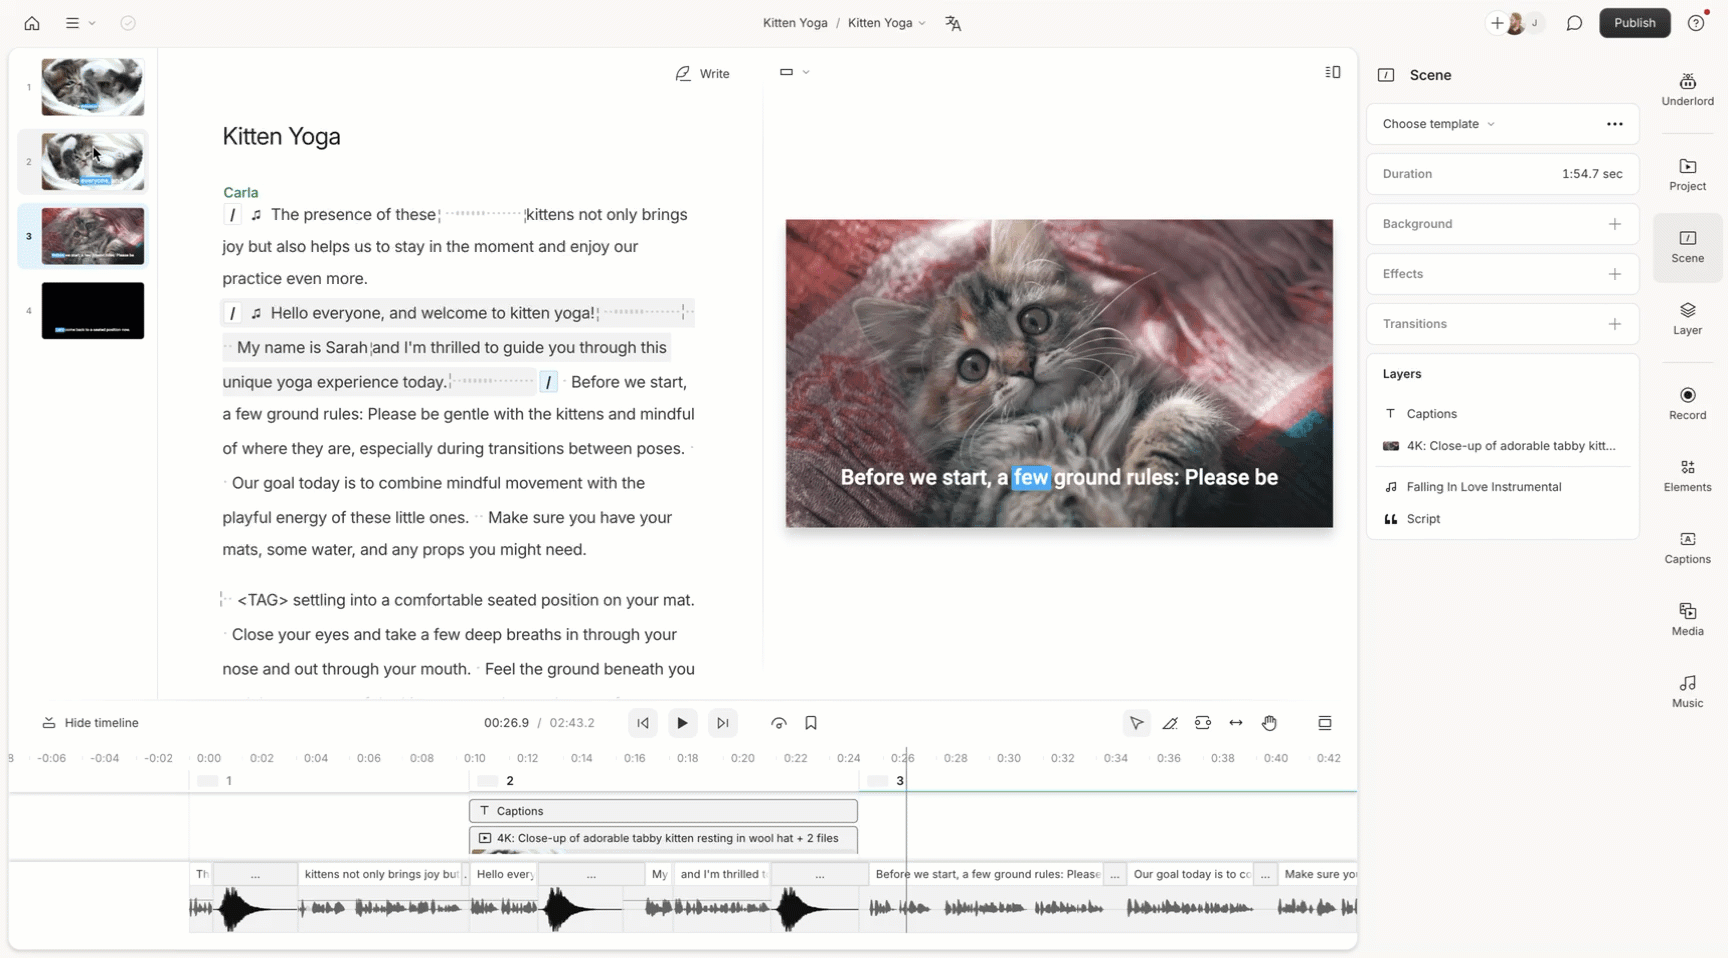1728x958 pixels.
Task: Edit the Duration 1:54.7 sec field
Action: (x=1502, y=174)
